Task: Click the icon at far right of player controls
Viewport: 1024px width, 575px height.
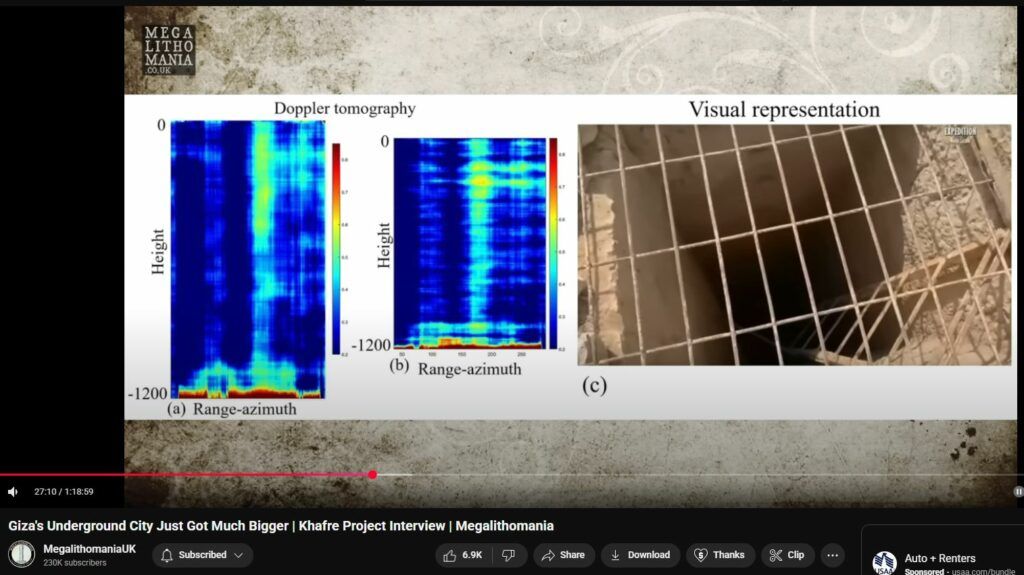Action: [1017, 491]
